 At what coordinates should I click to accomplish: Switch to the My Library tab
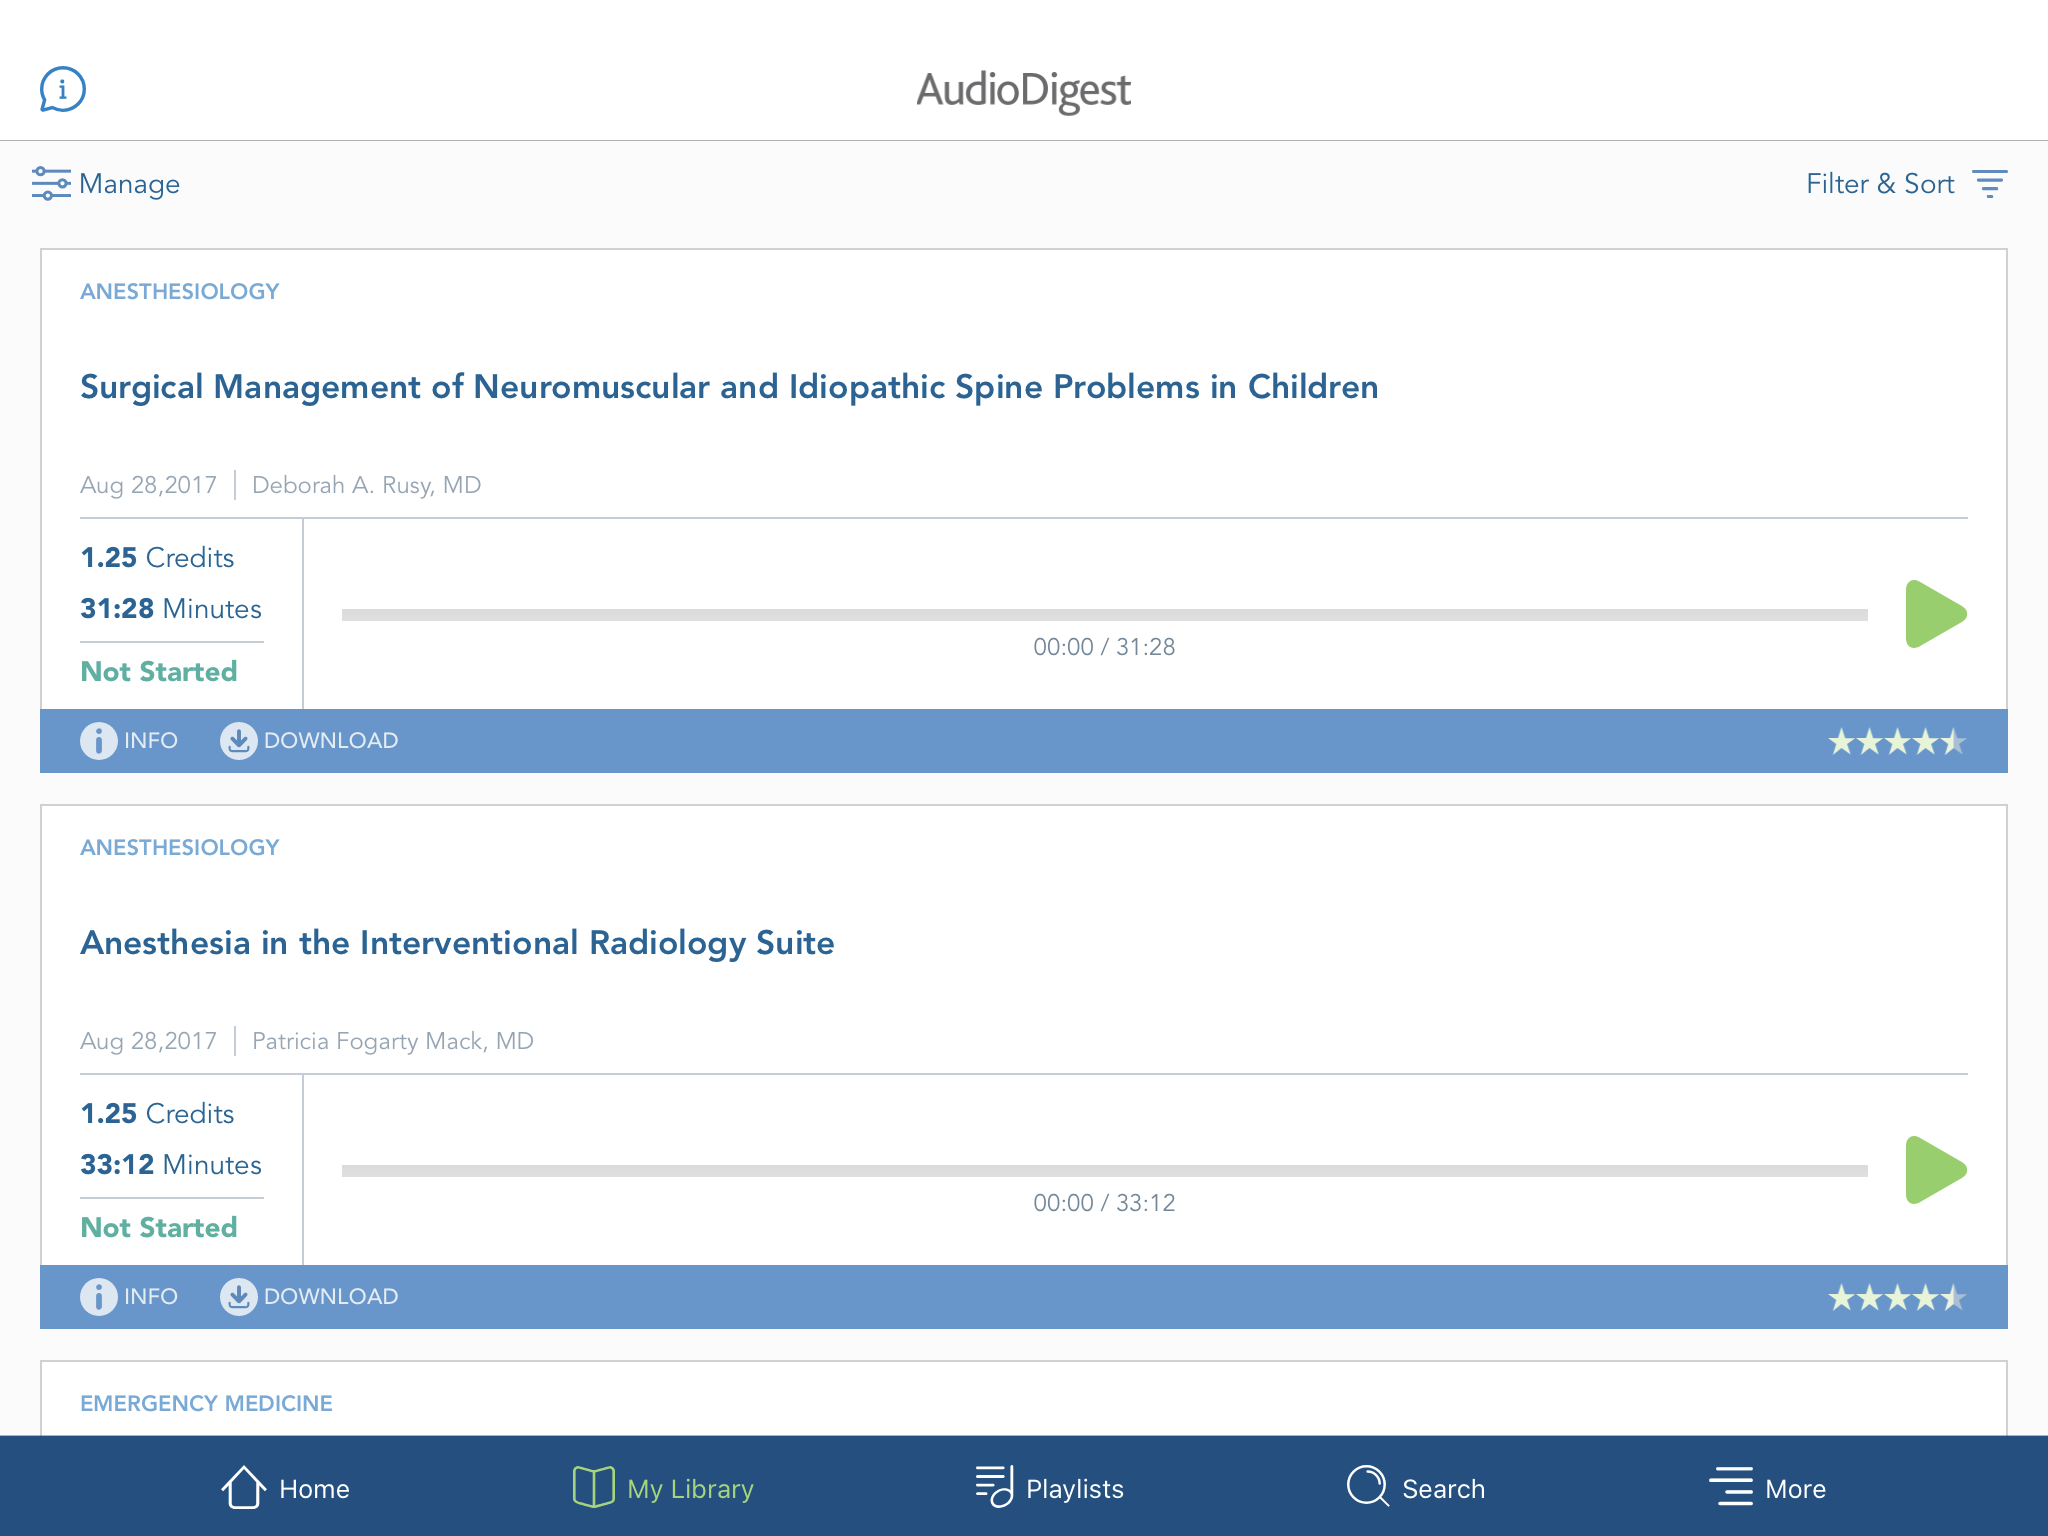[x=663, y=1488]
